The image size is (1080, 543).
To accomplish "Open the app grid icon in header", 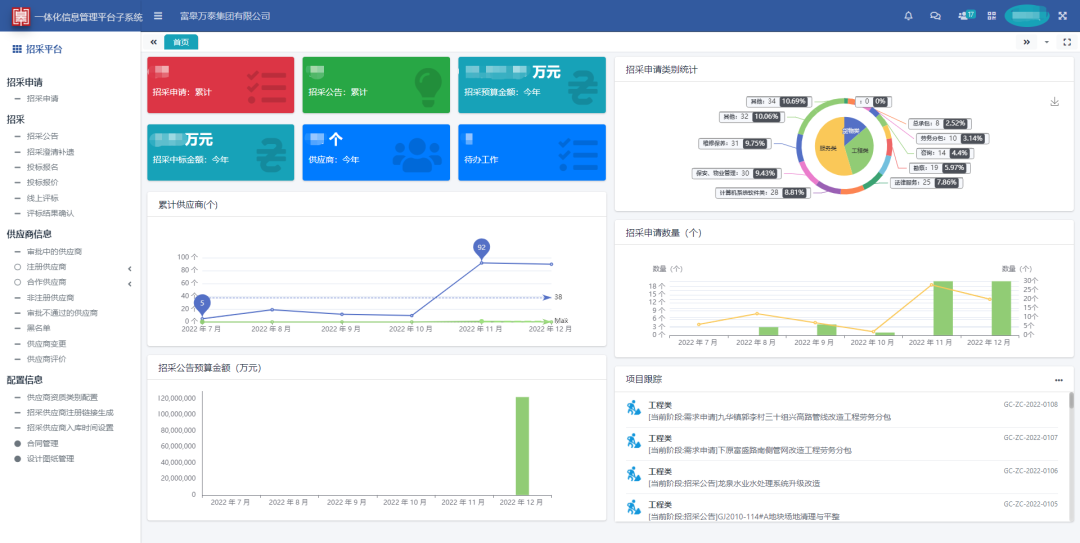I will (992, 16).
